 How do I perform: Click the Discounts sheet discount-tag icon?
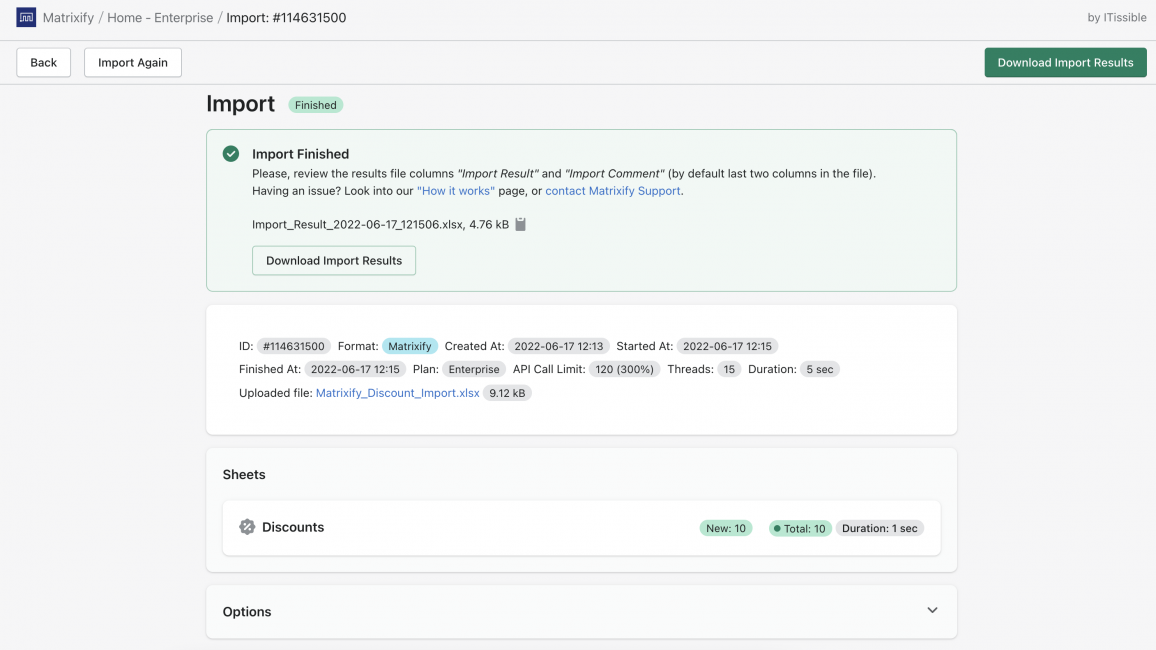tap(247, 527)
